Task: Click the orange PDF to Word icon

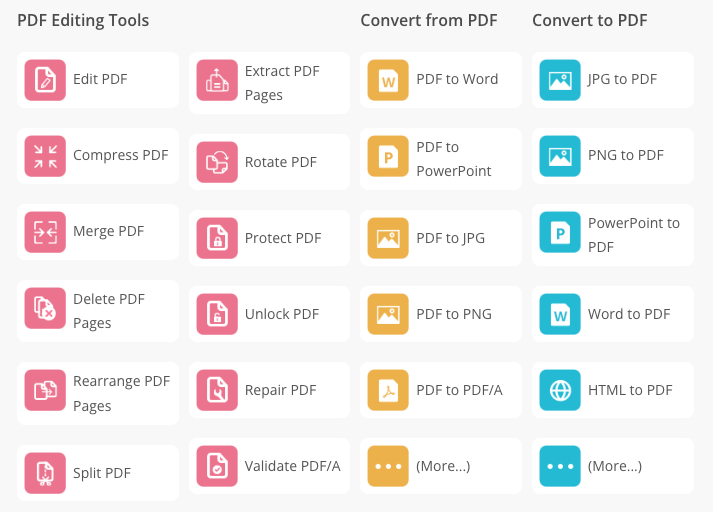Action: tap(388, 80)
